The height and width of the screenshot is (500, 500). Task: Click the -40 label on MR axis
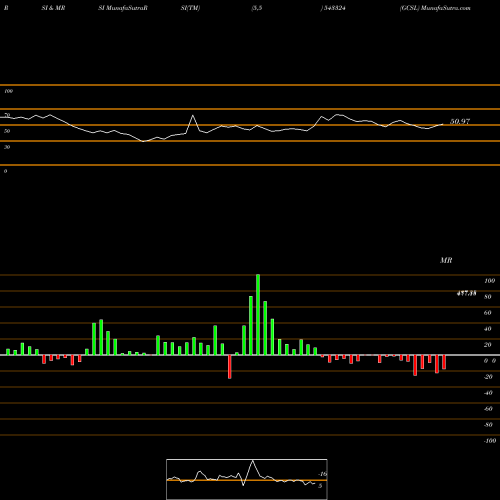(x=488, y=393)
